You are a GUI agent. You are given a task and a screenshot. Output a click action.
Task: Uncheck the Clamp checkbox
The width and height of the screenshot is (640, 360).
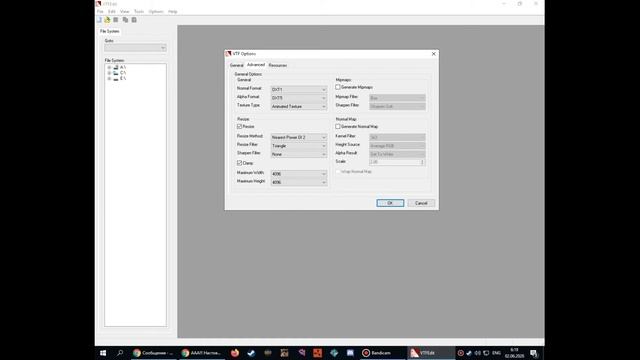click(x=240, y=163)
